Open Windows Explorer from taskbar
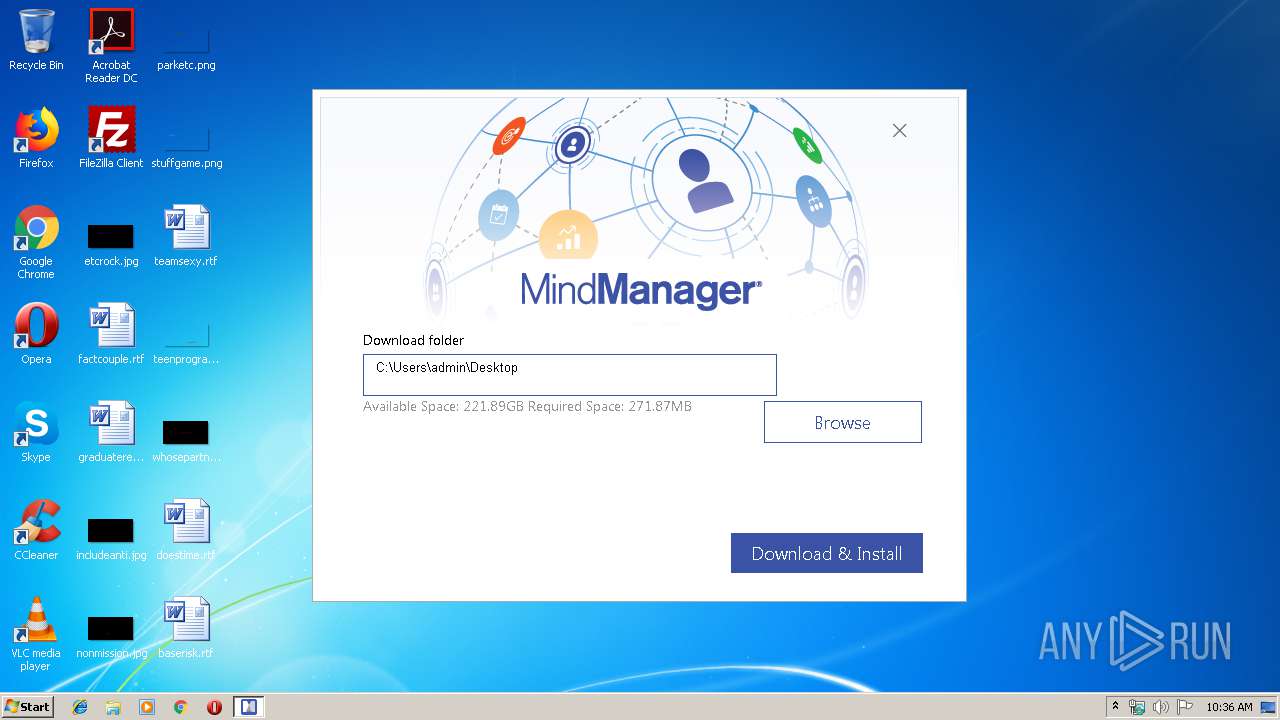Screen dimensions: 1280x720 pyautogui.click(x=113, y=707)
